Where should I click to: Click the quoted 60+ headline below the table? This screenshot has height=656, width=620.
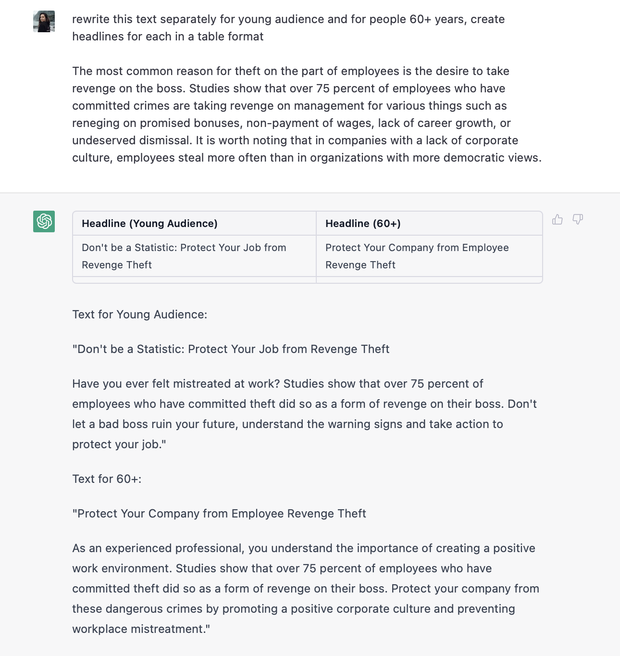coord(219,514)
